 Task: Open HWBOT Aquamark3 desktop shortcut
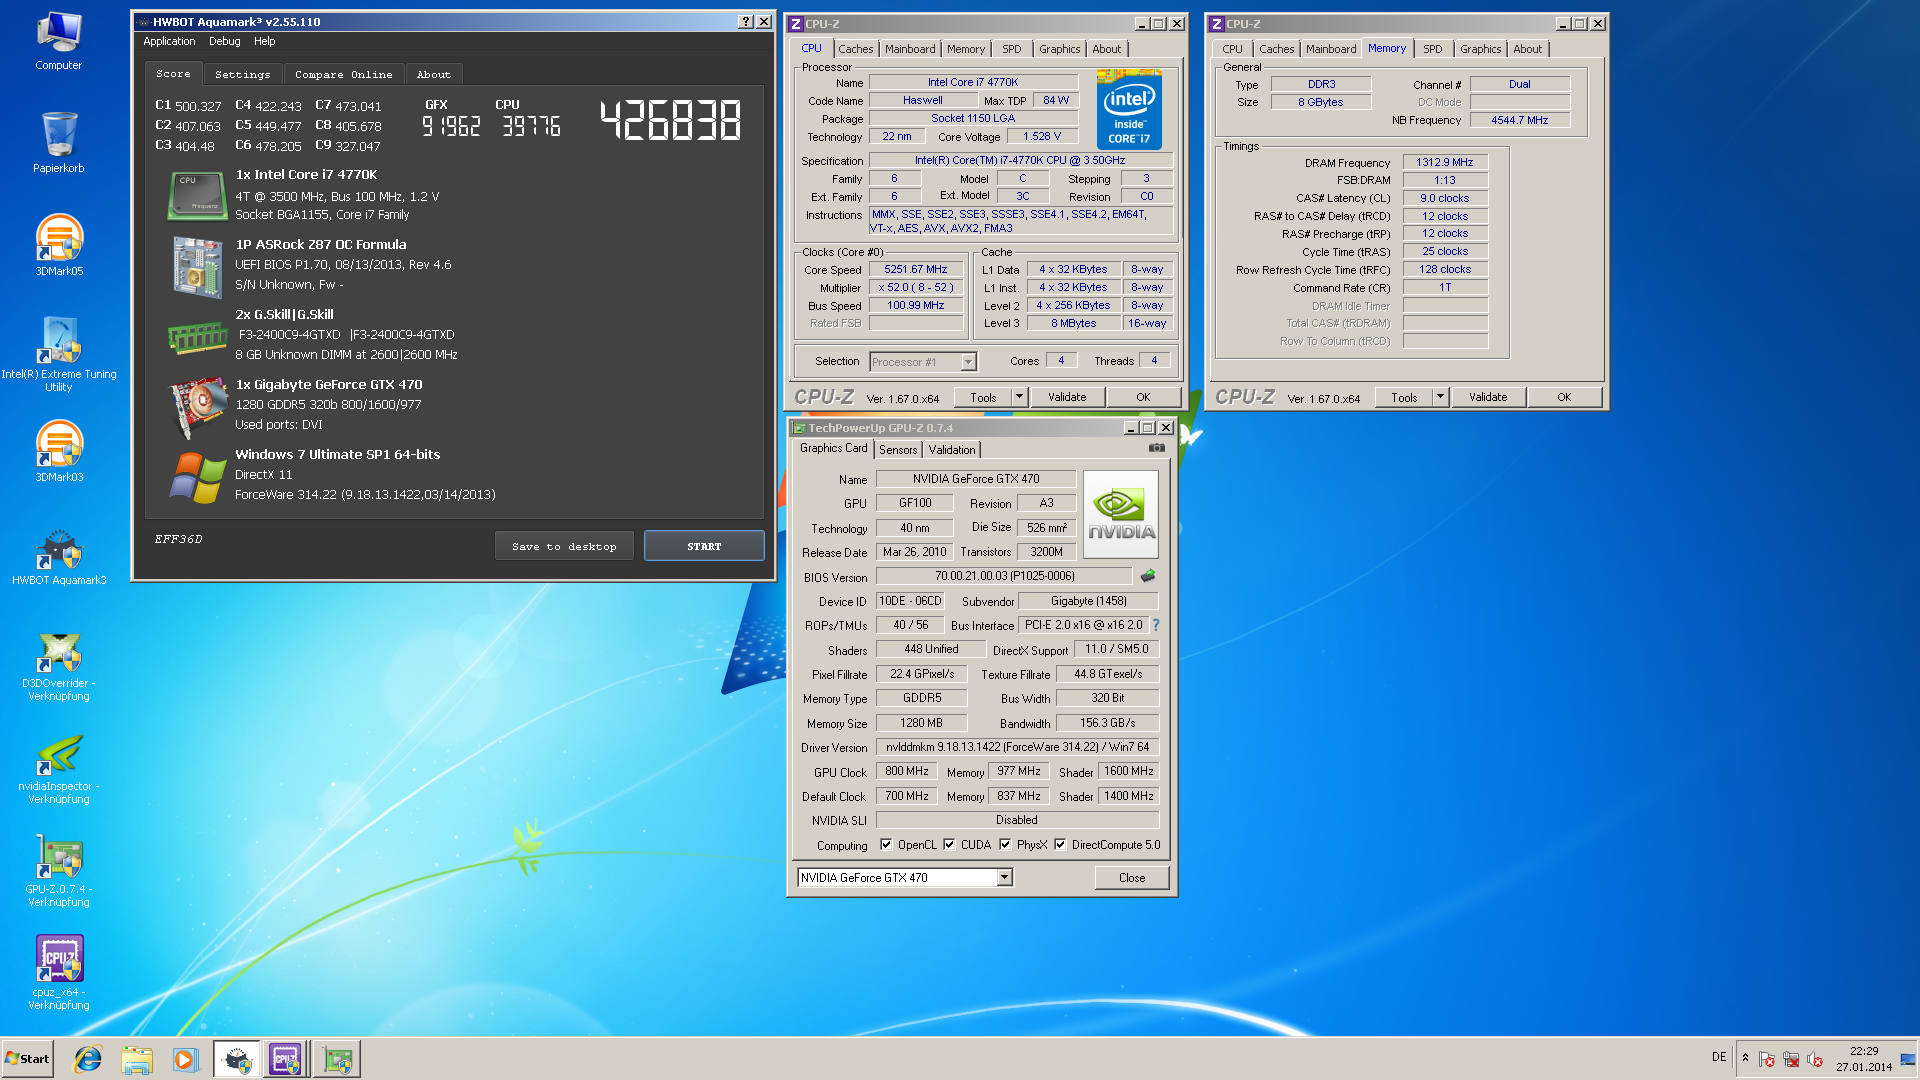pyautogui.click(x=59, y=557)
